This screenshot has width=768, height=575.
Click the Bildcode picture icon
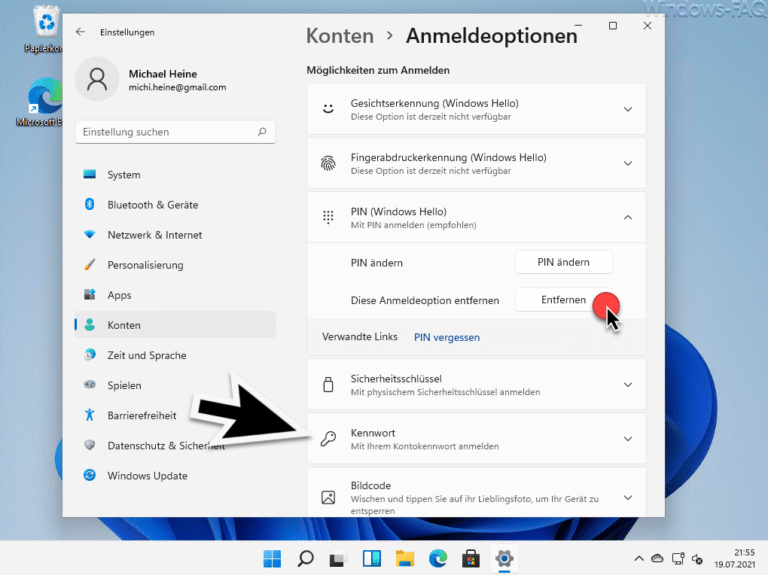(328, 497)
